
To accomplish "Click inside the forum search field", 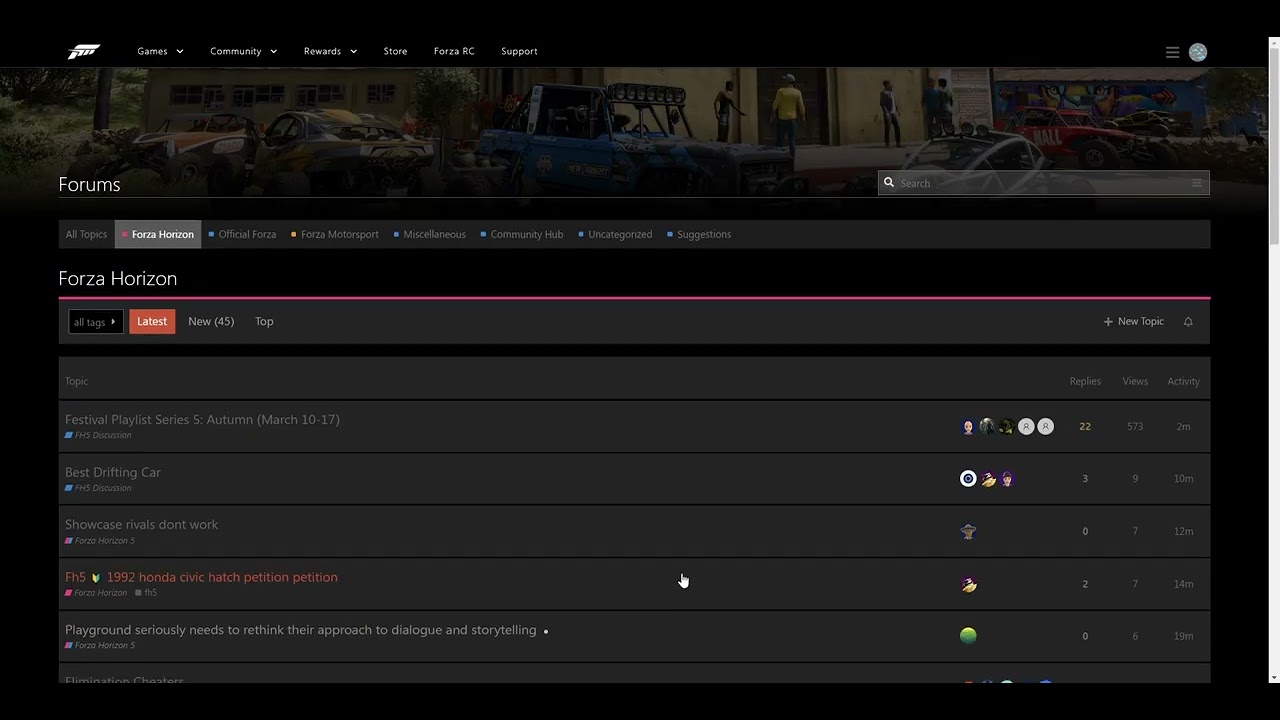I will click(1043, 183).
